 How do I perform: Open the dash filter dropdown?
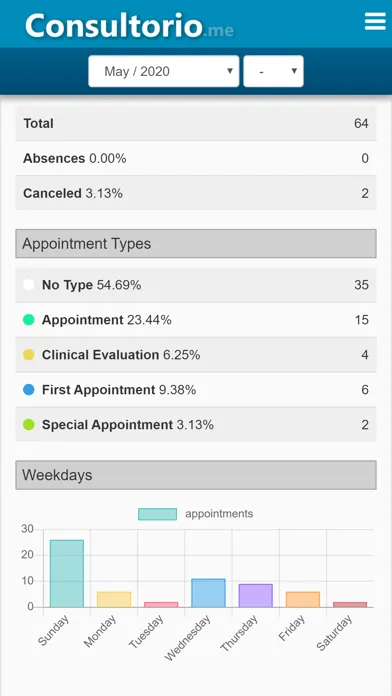273,71
